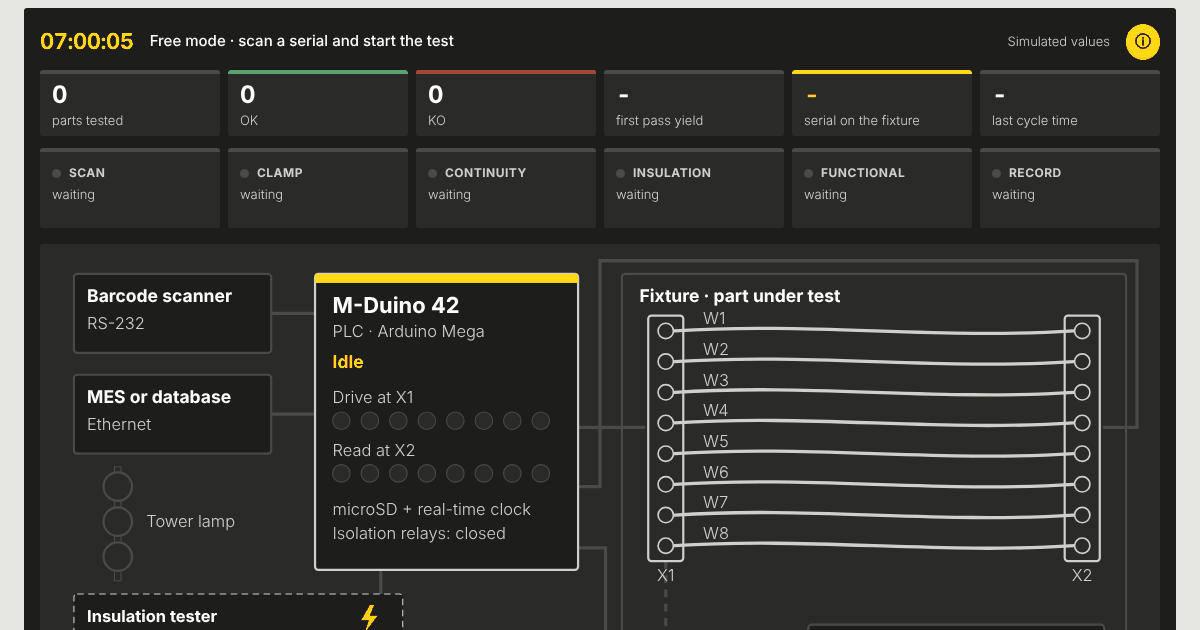Screen dimensions: 1200x630
Task: Select the Barcode scanner block
Action: (173, 313)
